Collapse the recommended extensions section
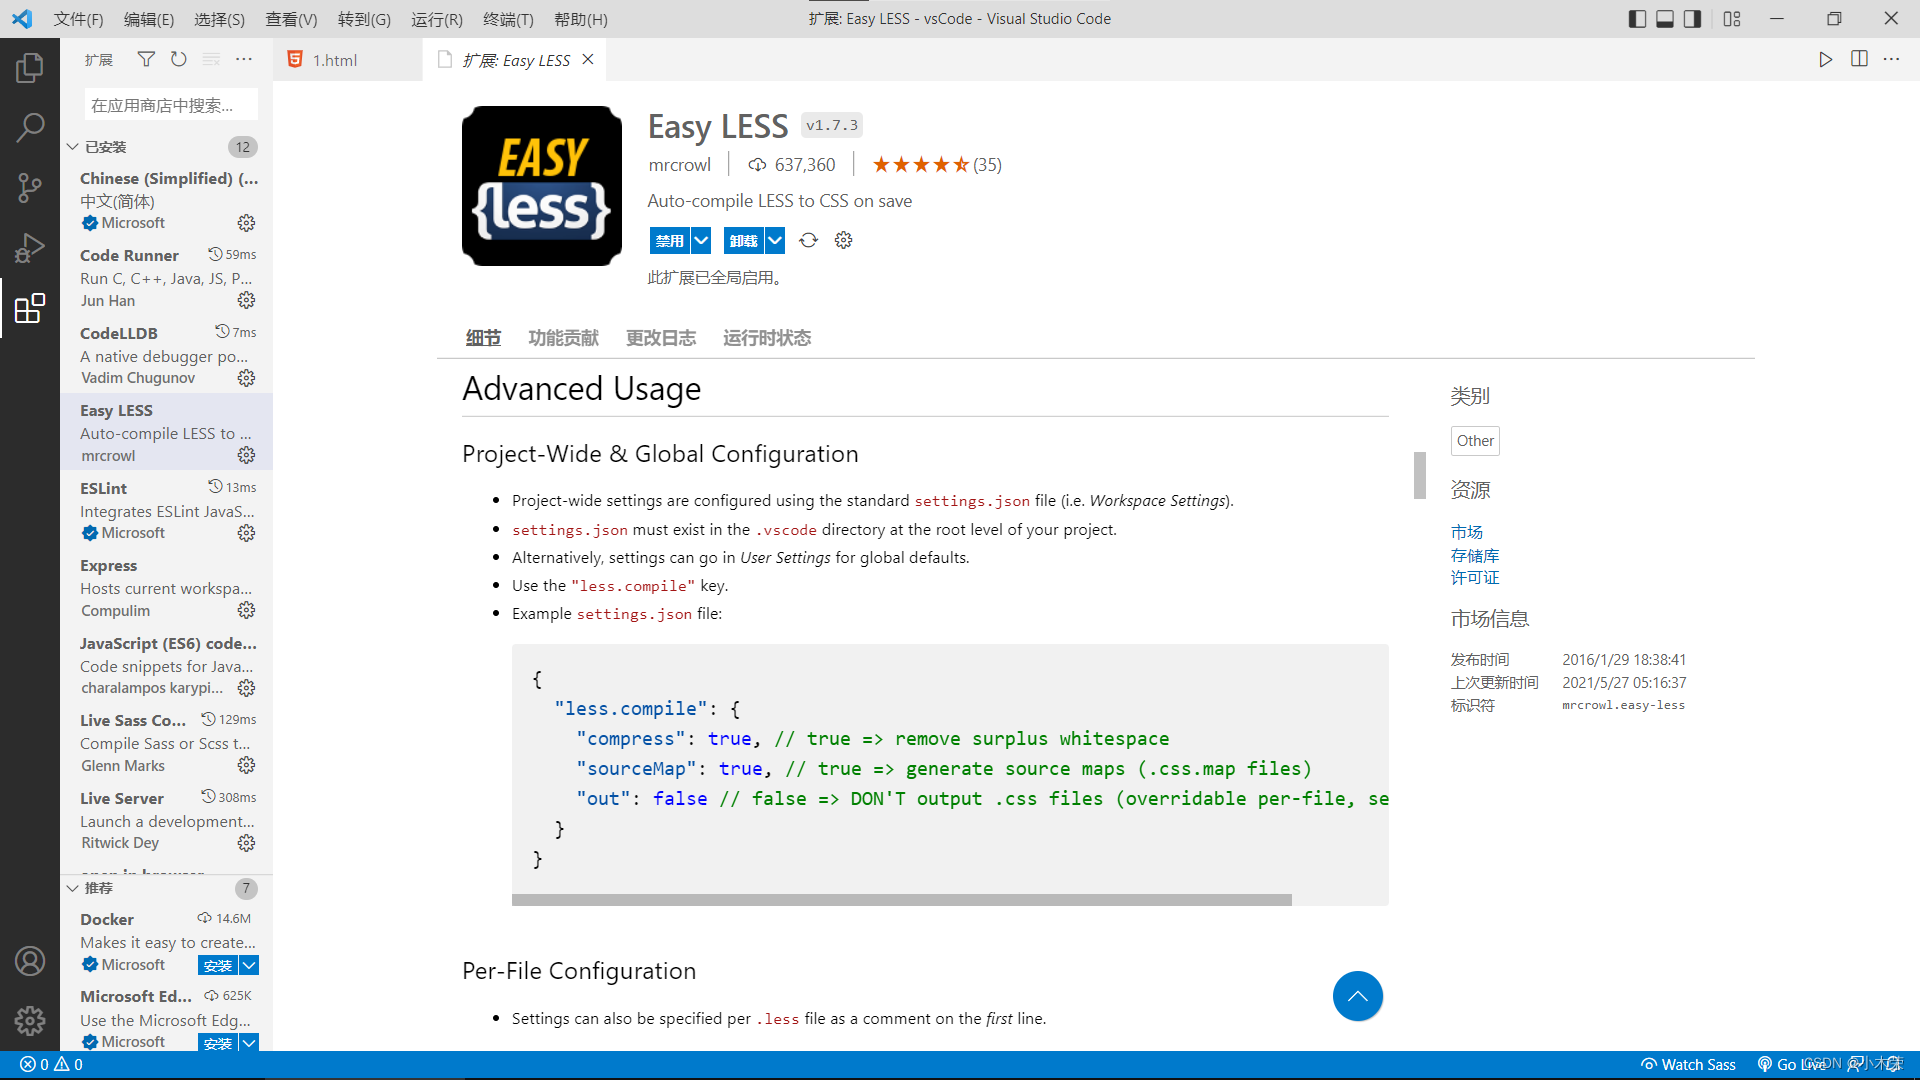This screenshot has height=1080, width=1920. [73, 888]
